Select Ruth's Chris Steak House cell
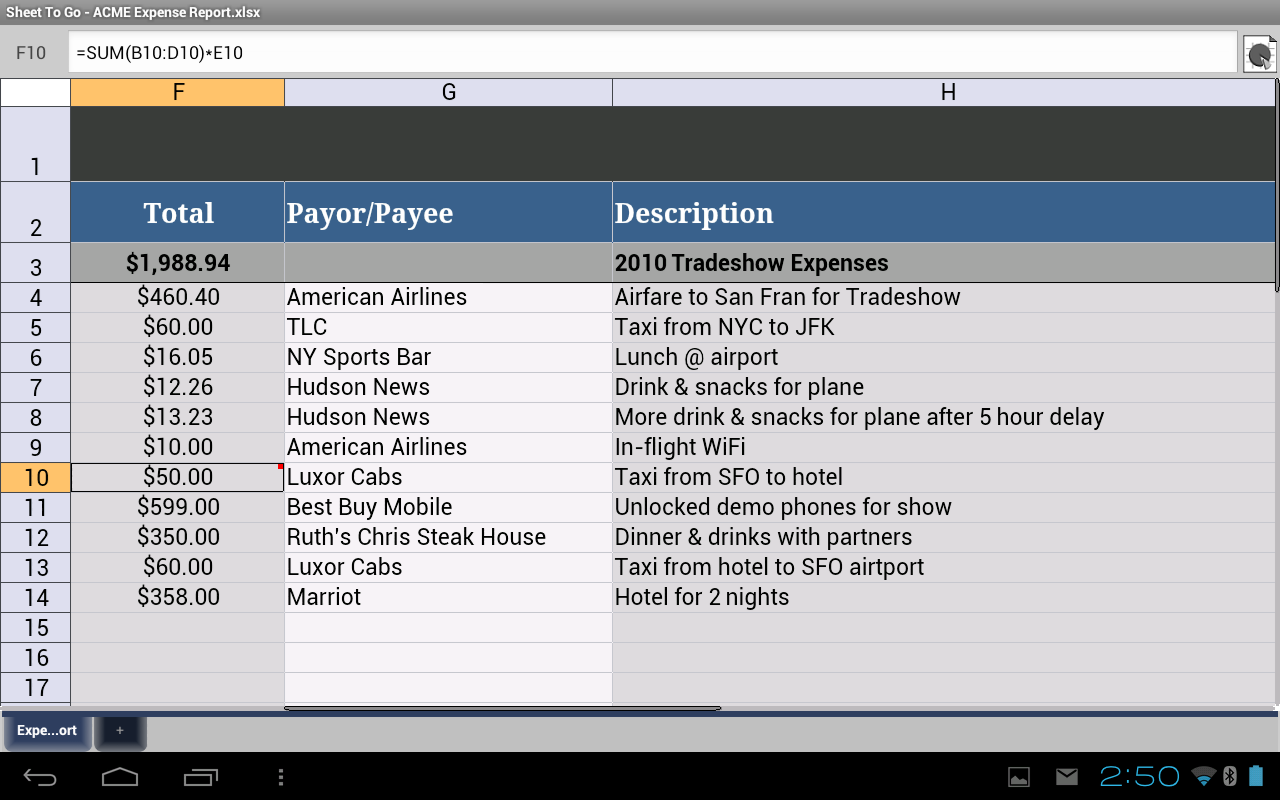This screenshot has width=1280, height=800. click(448, 537)
